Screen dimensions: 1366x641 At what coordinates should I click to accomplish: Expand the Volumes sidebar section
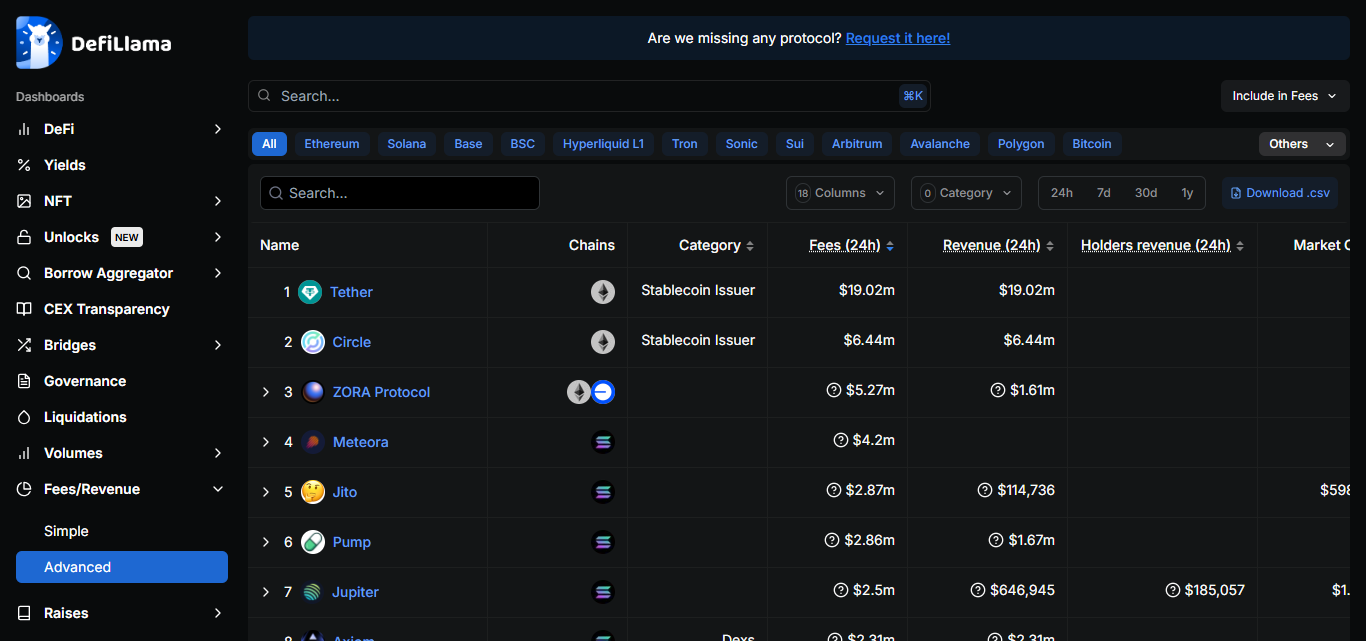[218, 453]
